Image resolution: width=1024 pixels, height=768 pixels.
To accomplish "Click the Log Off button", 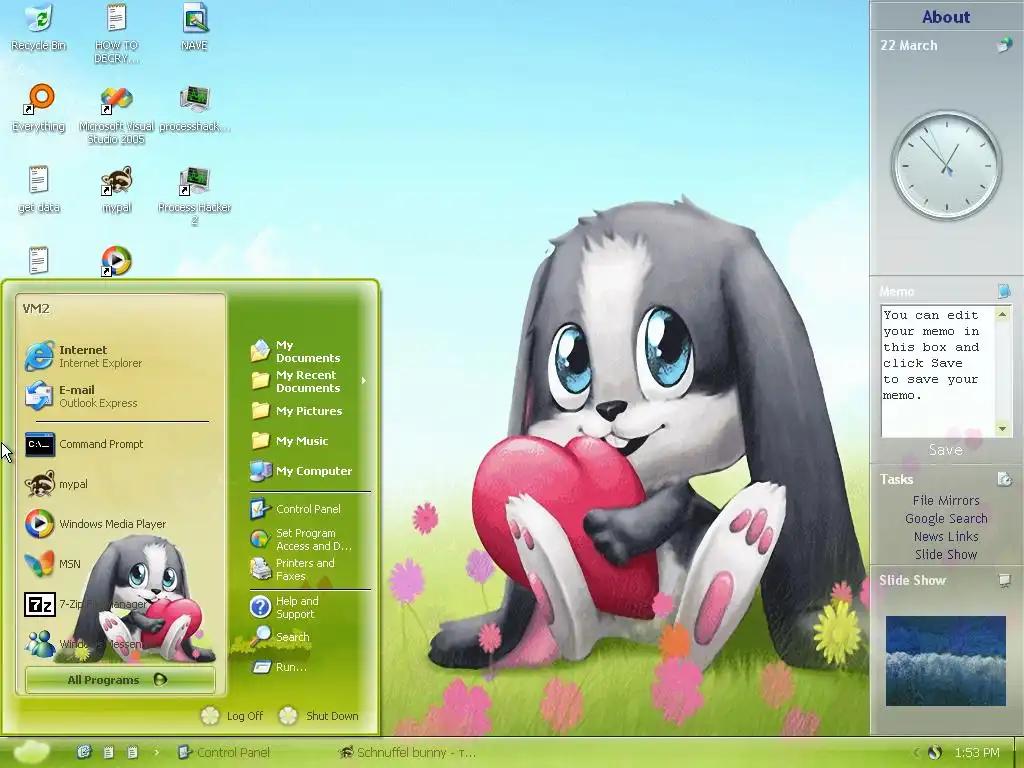I will click(x=232, y=716).
